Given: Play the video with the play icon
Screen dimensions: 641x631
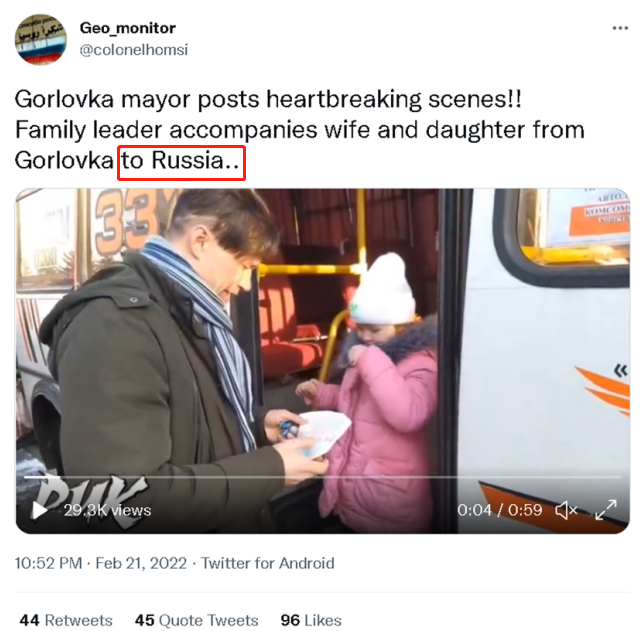Looking at the screenshot, I should [40, 510].
